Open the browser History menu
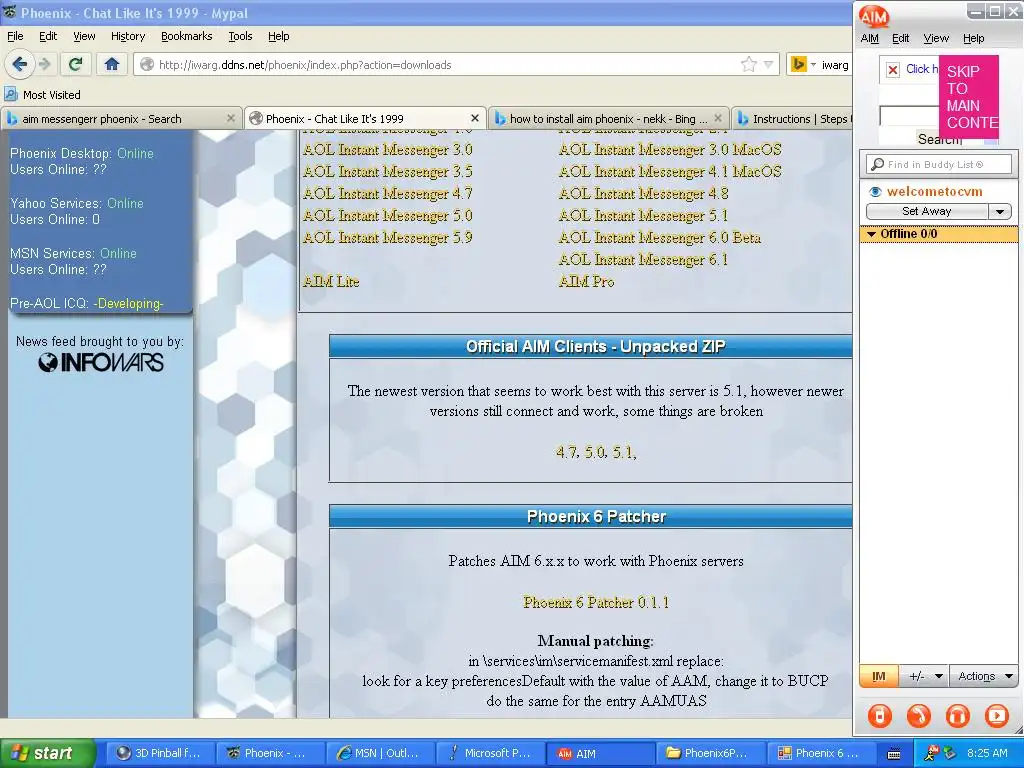This screenshot has width=1024, height=768. click(127, 36)
